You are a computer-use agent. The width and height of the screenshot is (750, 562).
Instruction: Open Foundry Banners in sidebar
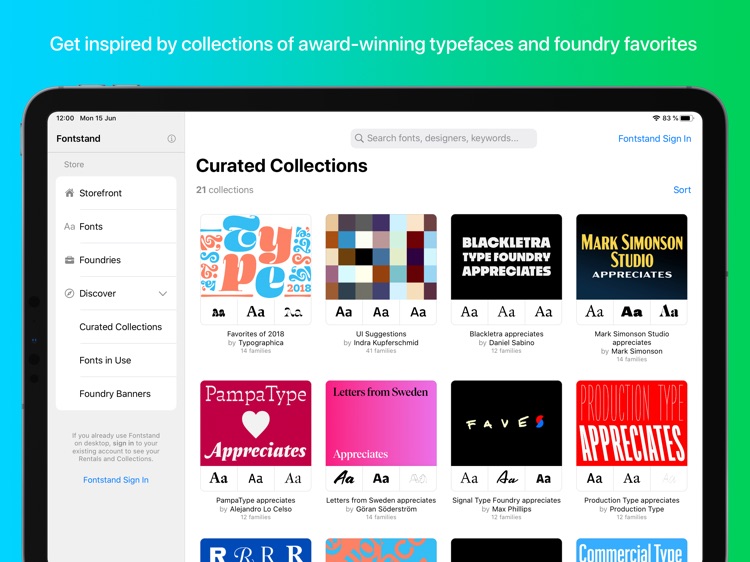coord(115,394)
